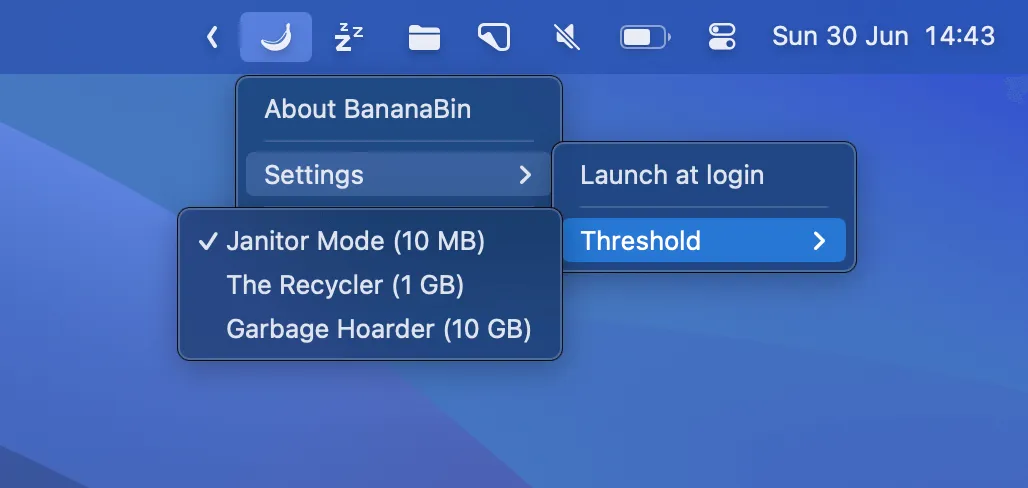The image size is (1028, 488).
Task: Click the tag-shaped icon in menu bar
Action: click(493, 38)
